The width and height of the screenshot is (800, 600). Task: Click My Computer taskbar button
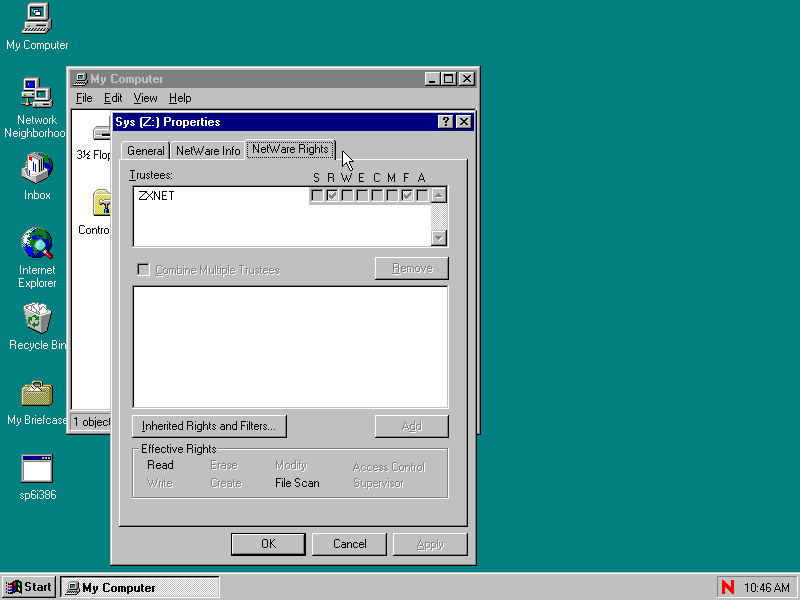(x=140, y=587)
